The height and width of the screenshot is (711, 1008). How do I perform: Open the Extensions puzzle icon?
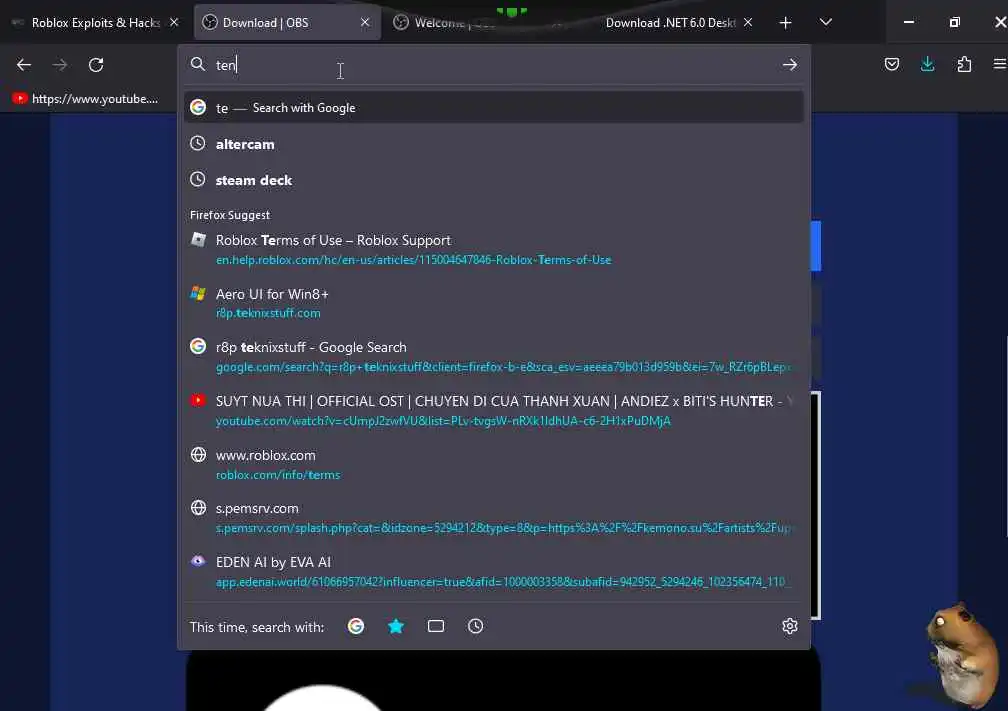point(964,64)
